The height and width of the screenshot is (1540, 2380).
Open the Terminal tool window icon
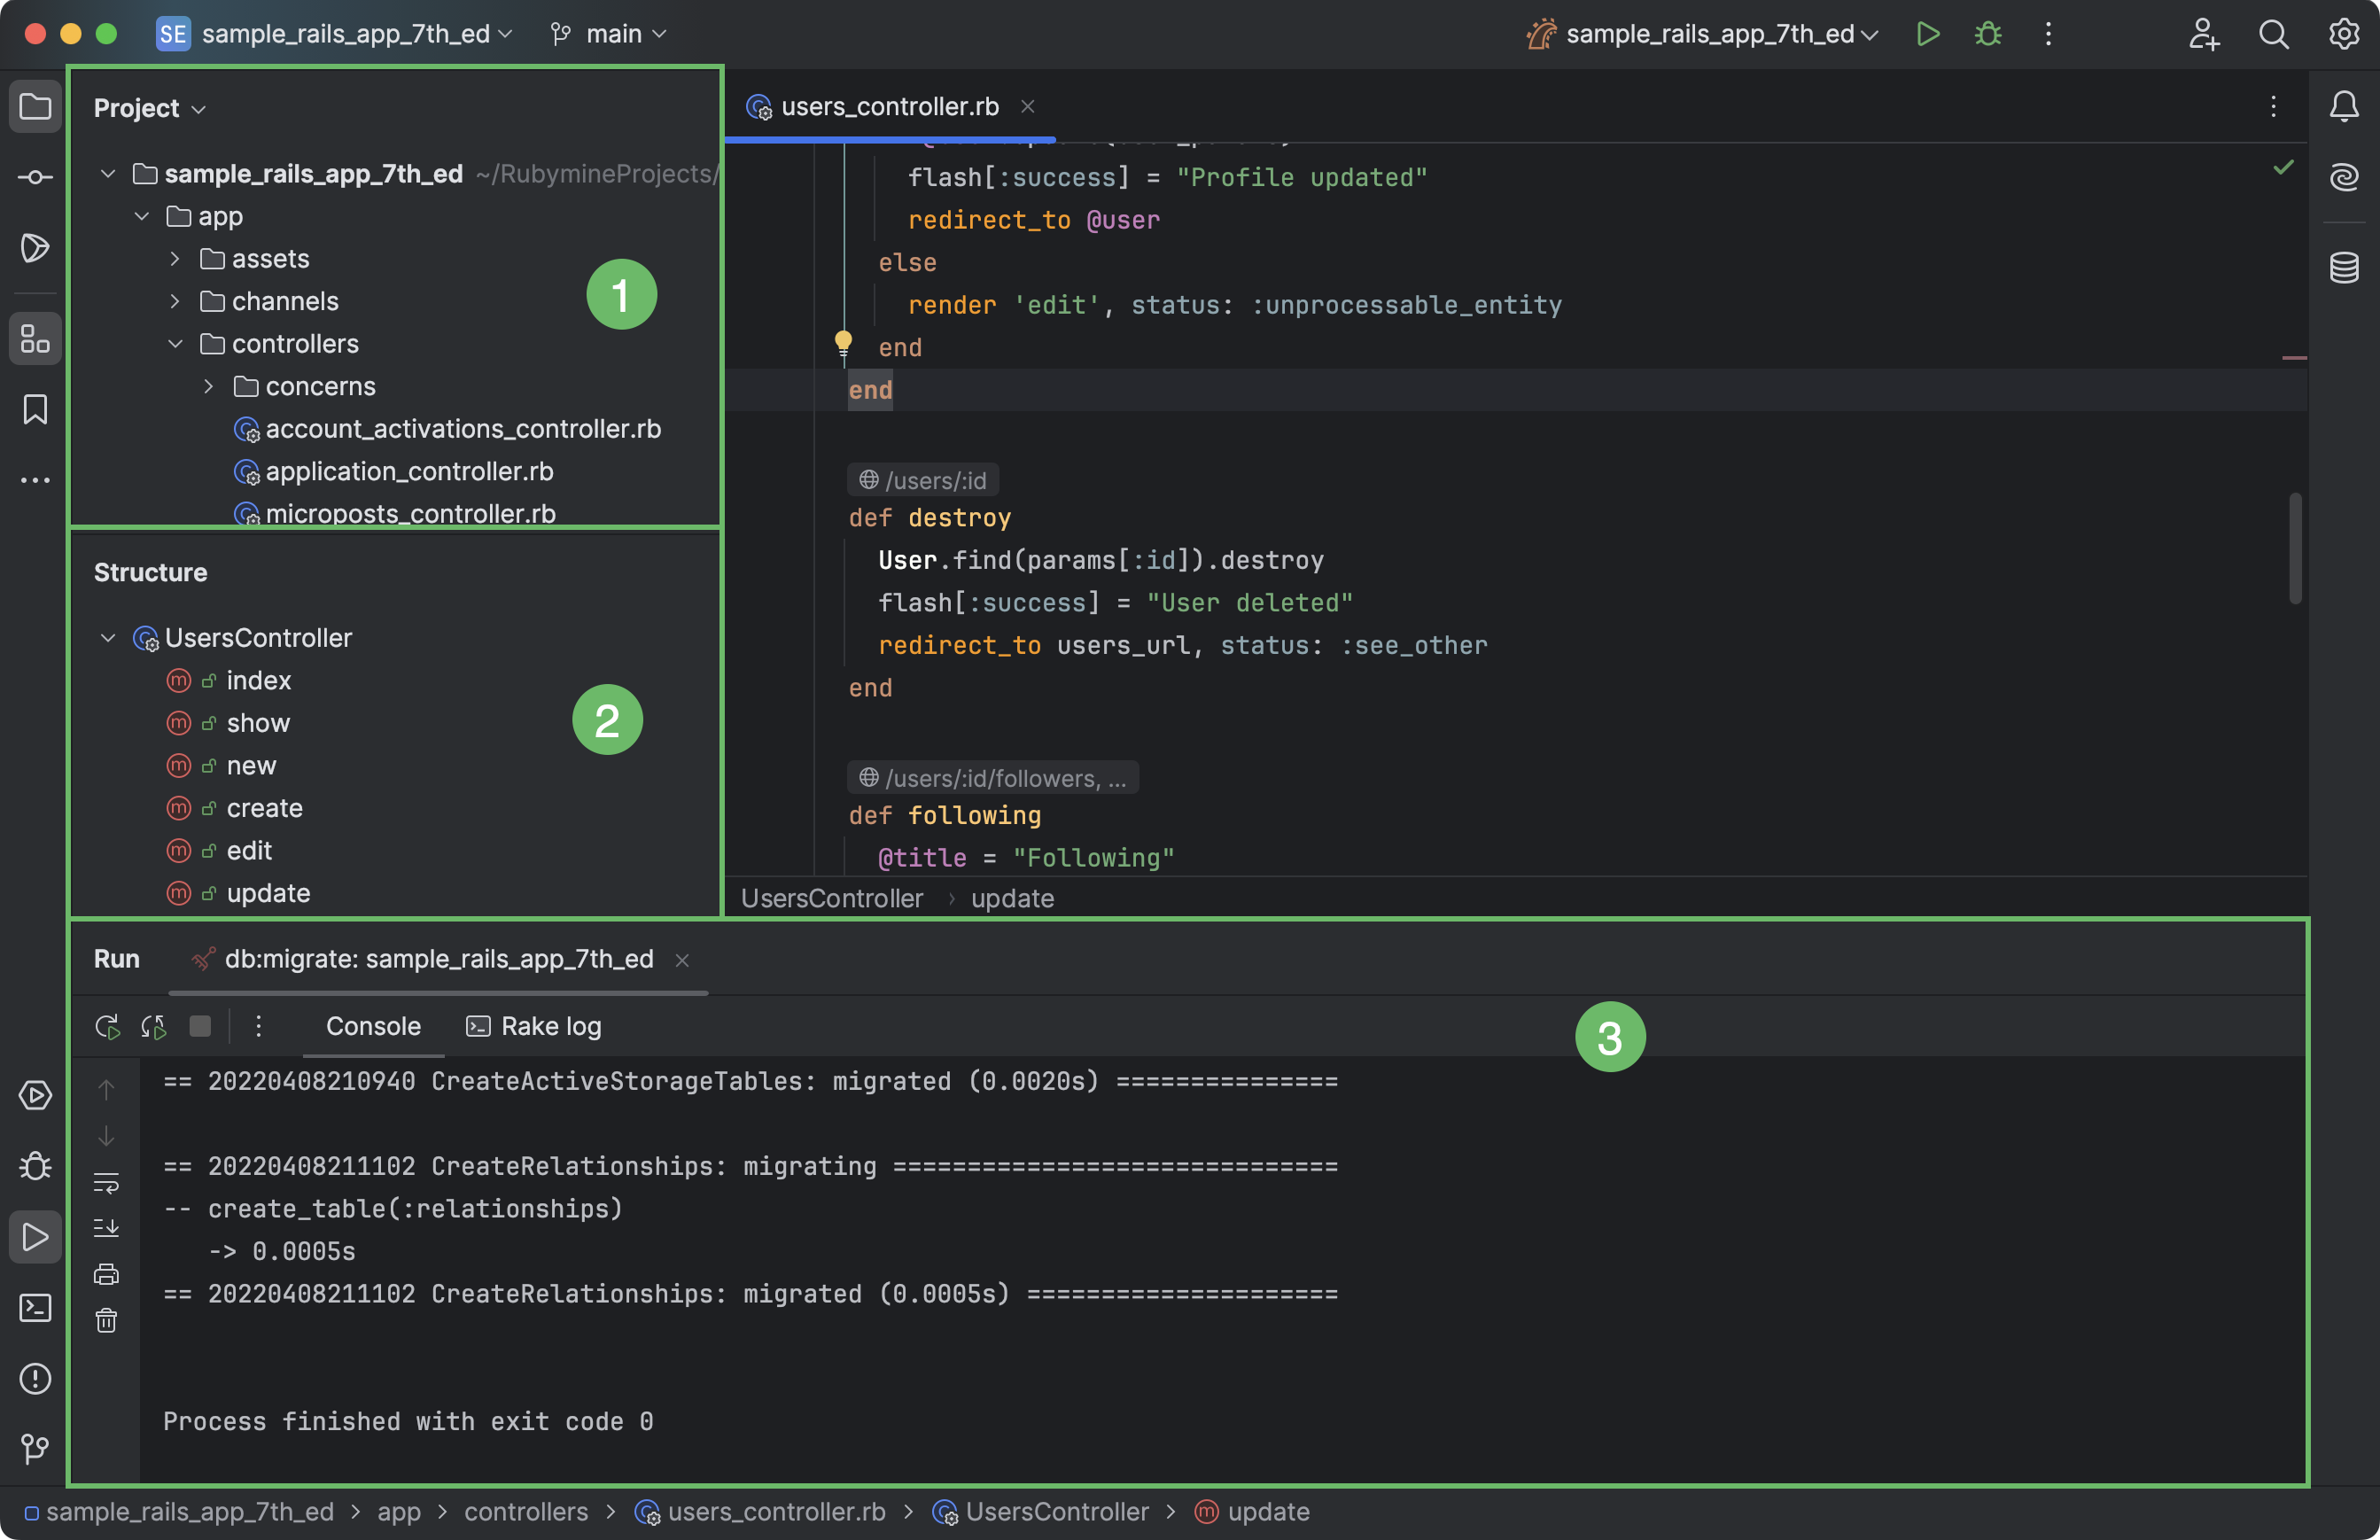point(35,1308)
